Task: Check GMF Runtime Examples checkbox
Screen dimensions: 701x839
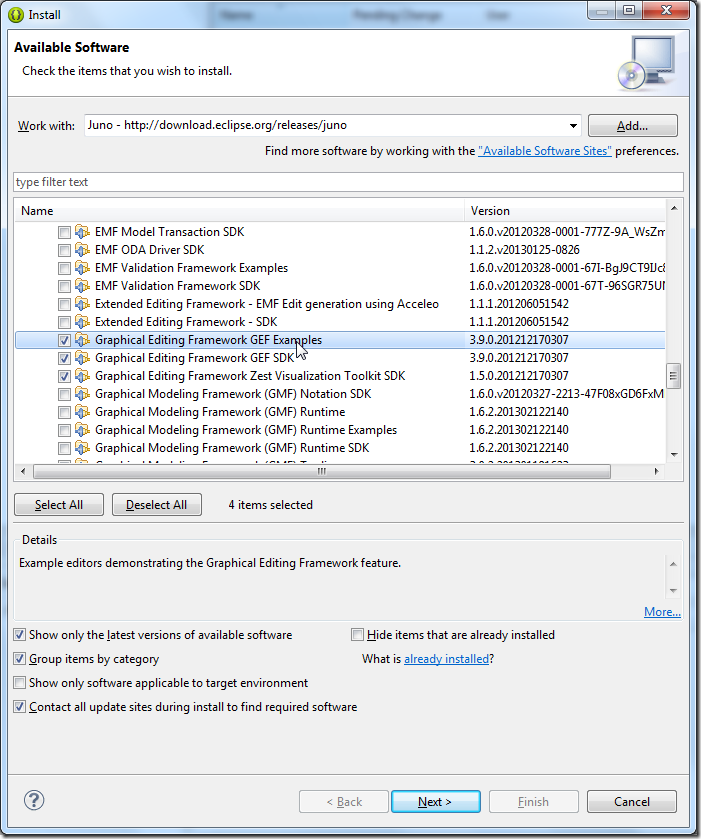Action: [x=64, y=430]
